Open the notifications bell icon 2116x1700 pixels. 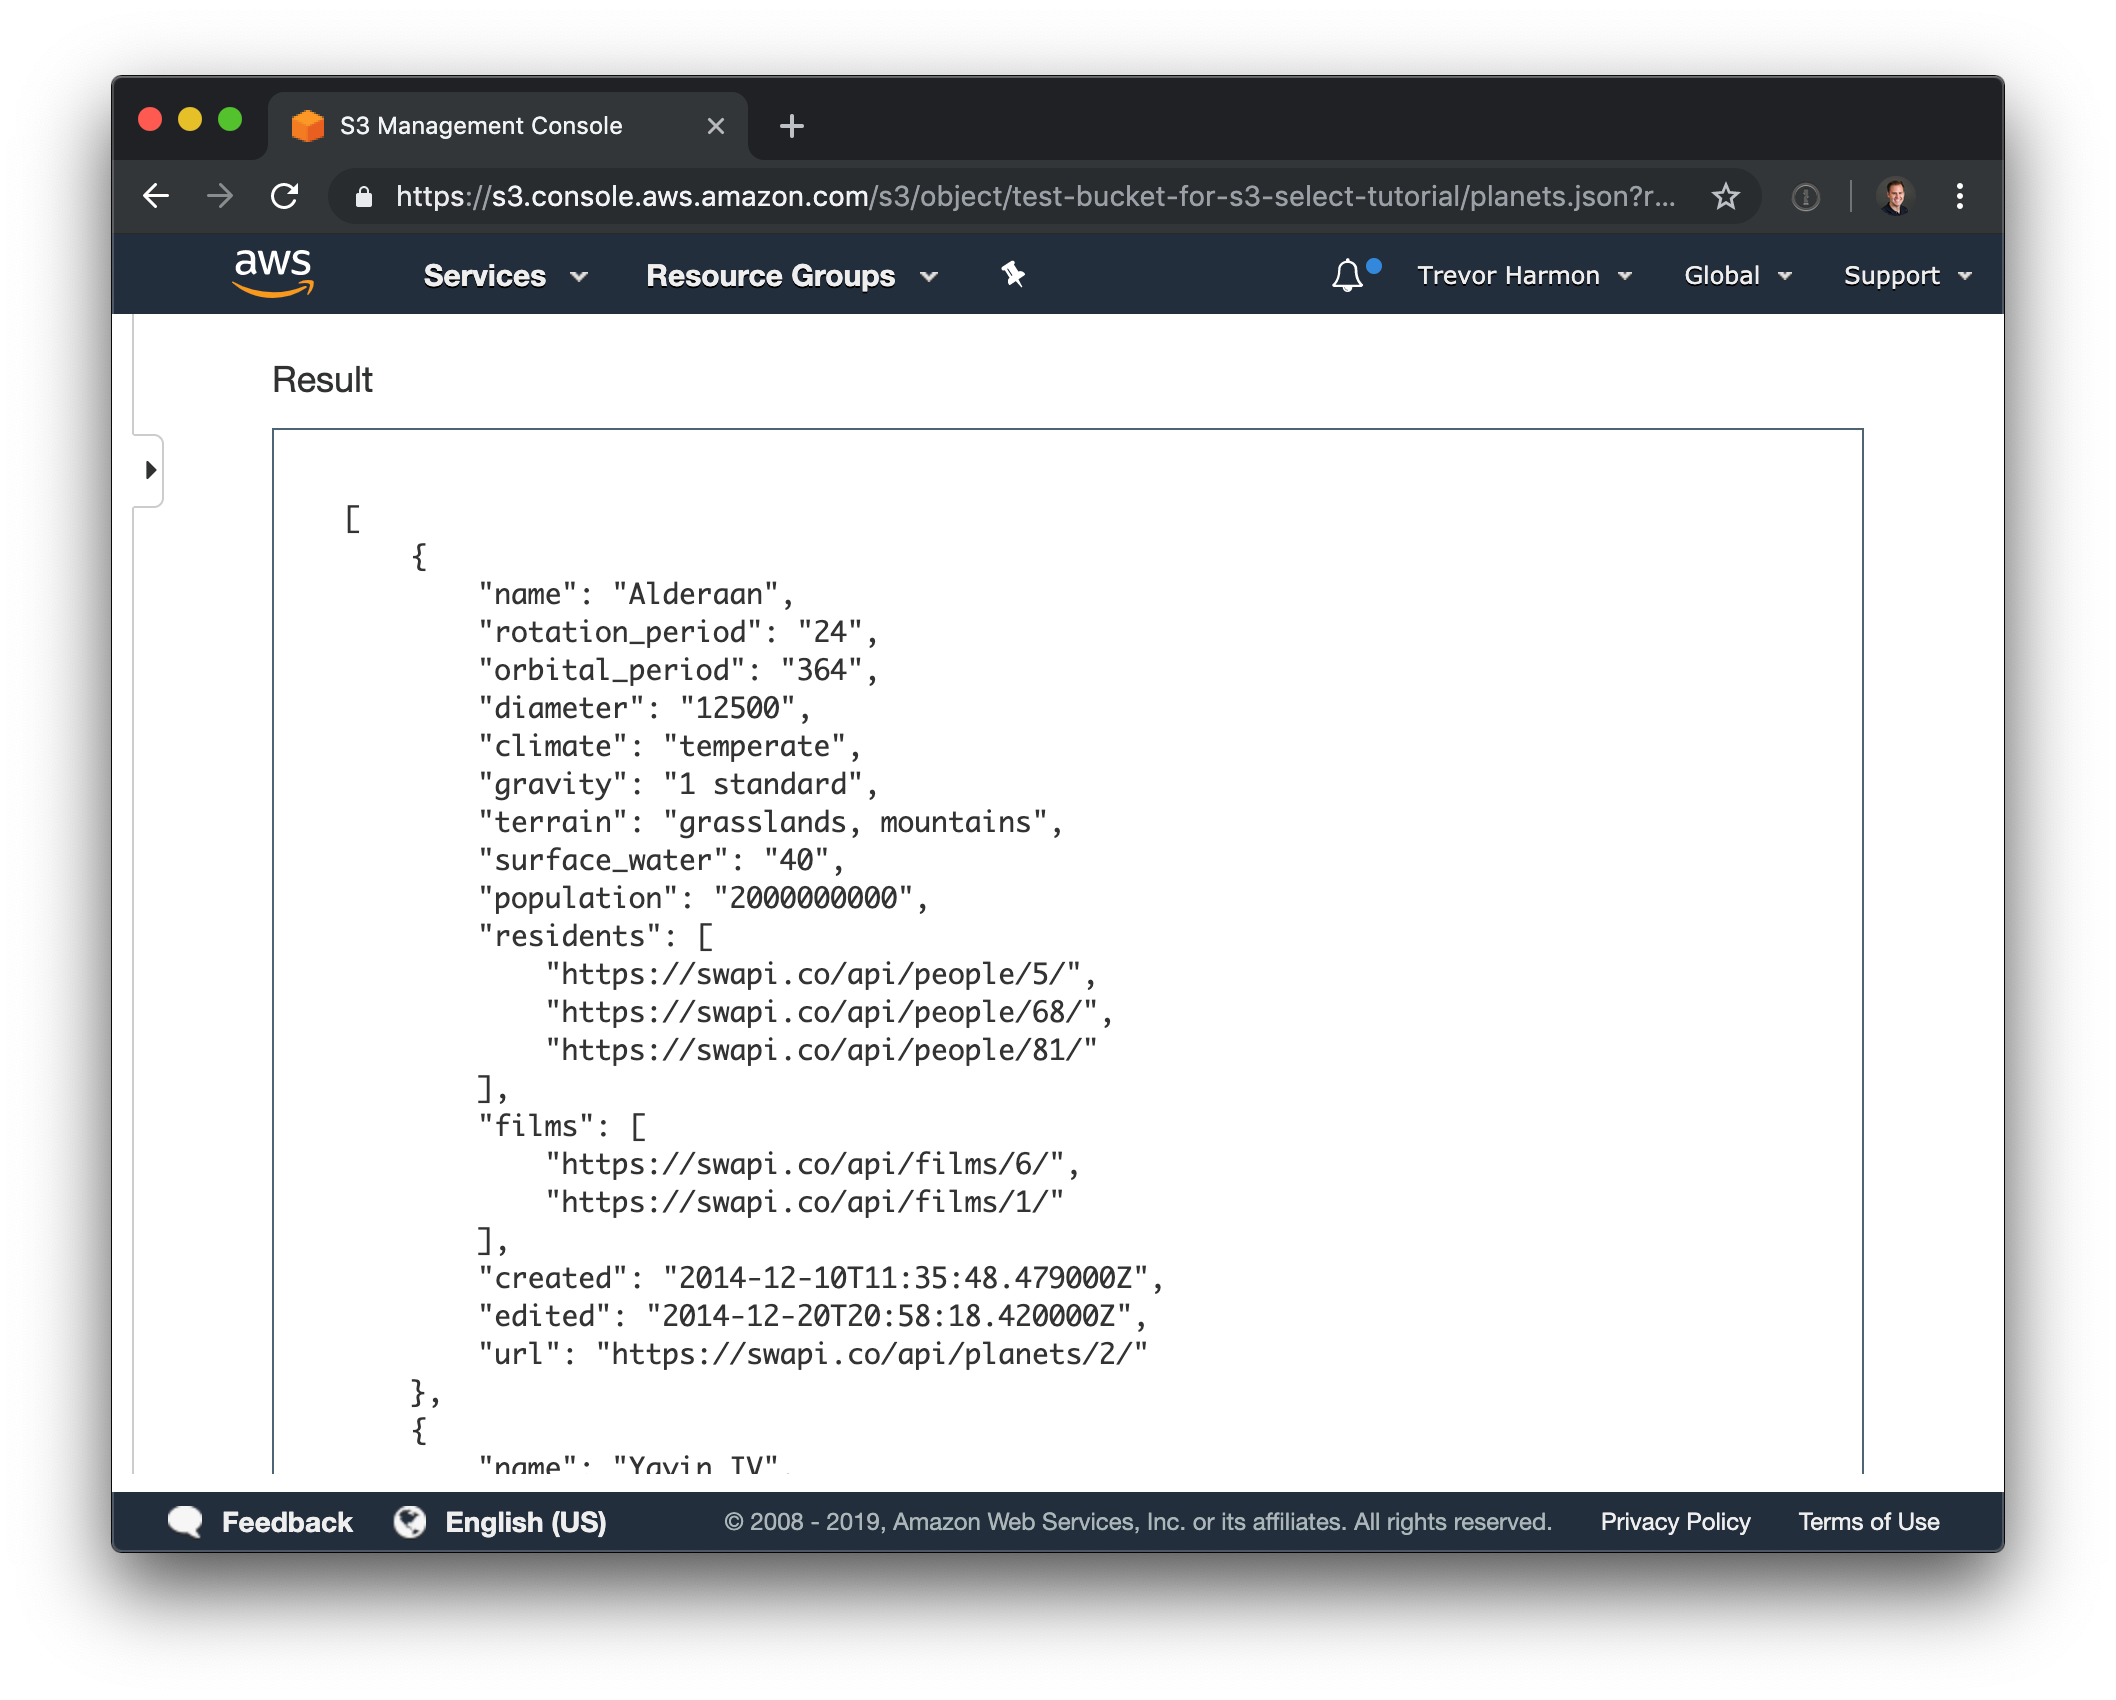[x=1347, y=275]
